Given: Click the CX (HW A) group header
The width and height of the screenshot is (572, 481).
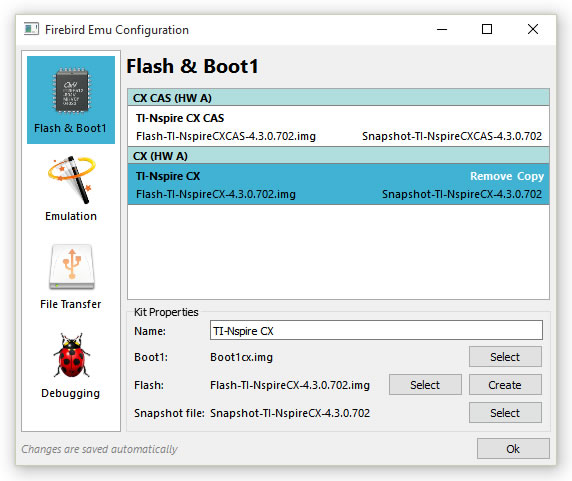Looking at the screenshot, I should tap(338, 156).
